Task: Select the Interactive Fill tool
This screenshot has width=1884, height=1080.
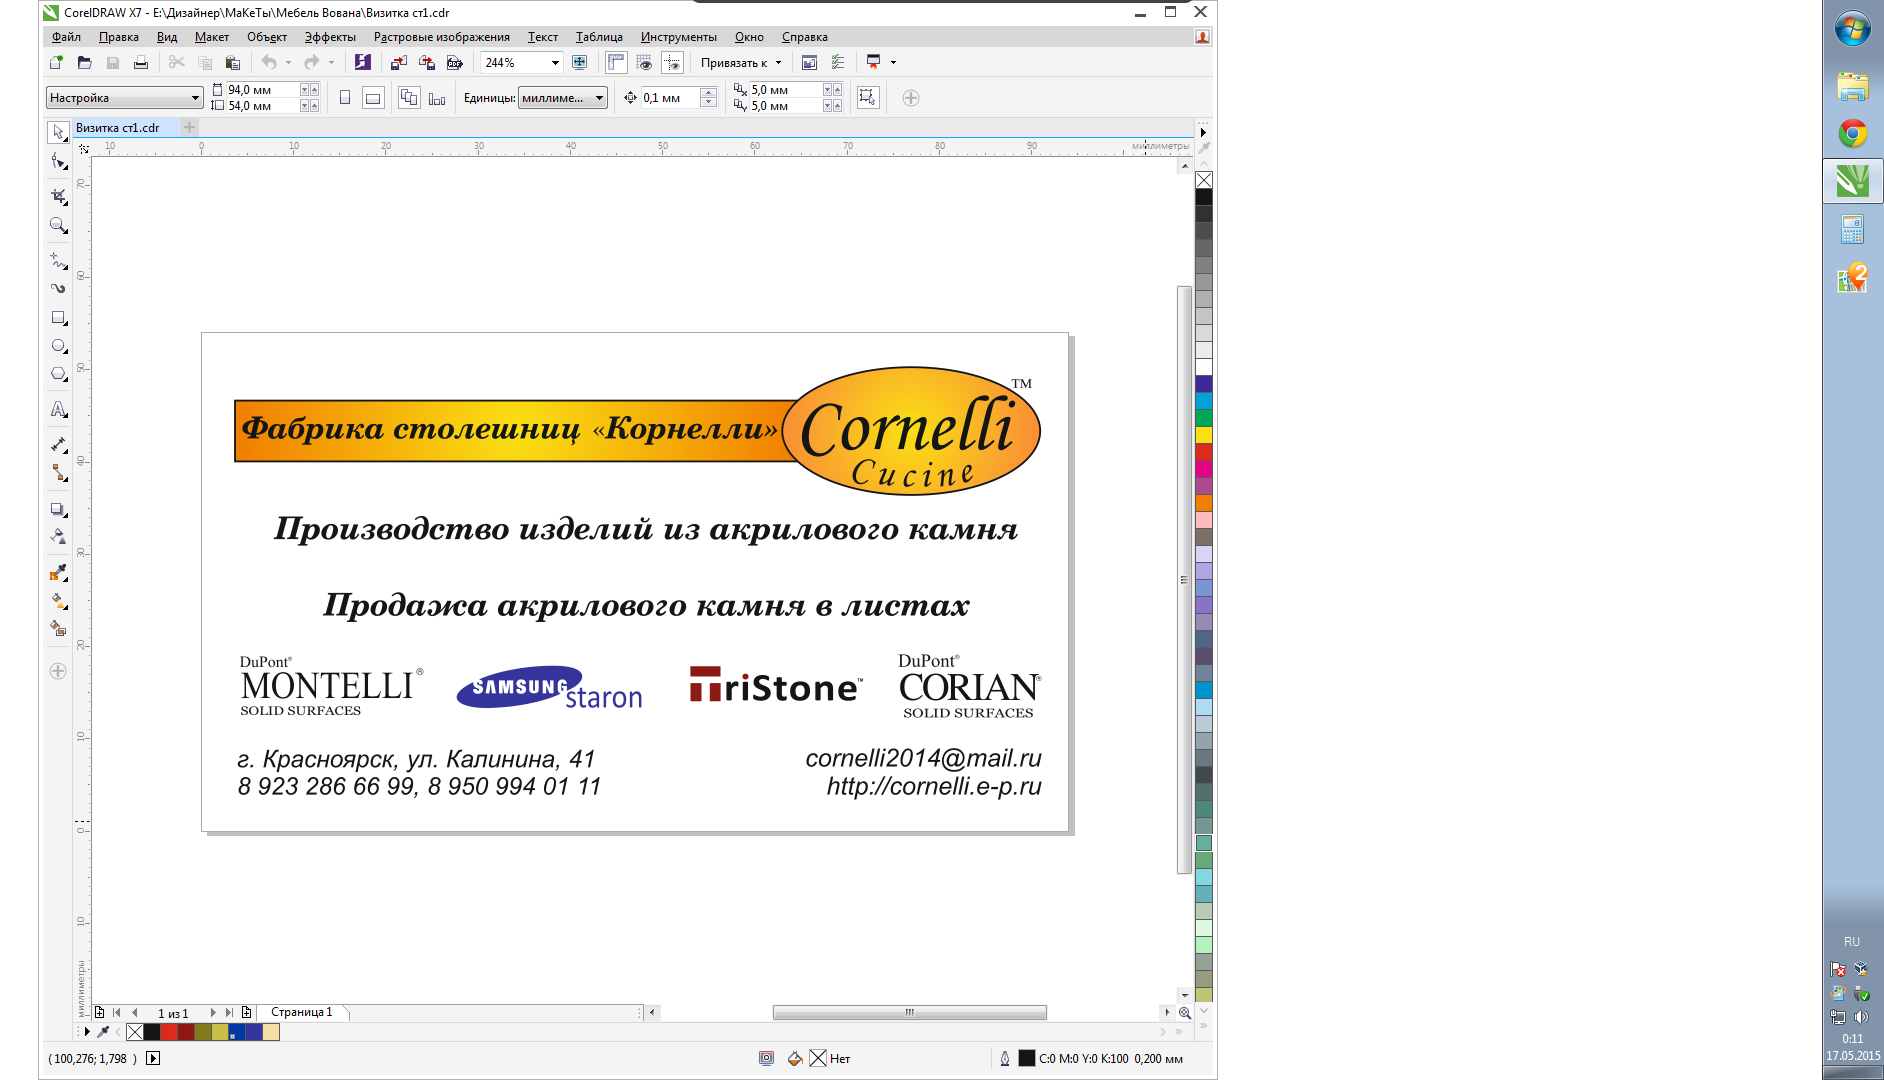Action: tap(58, 600)
